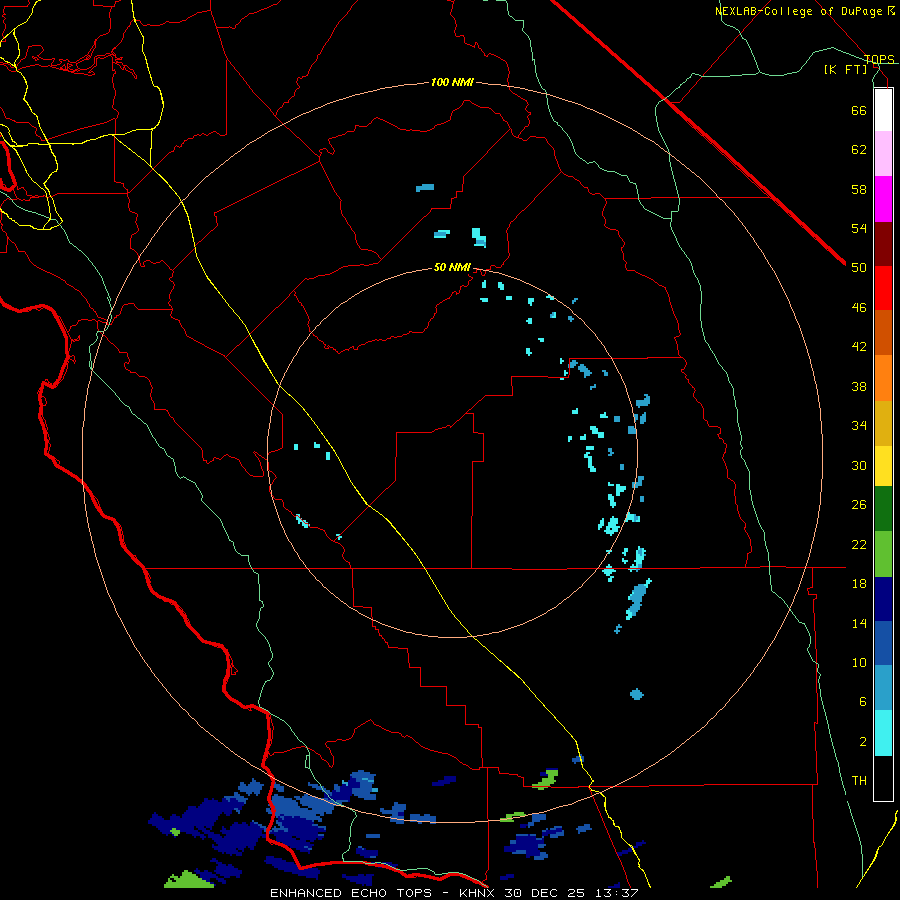Click the legend value 54

[859, 228]
